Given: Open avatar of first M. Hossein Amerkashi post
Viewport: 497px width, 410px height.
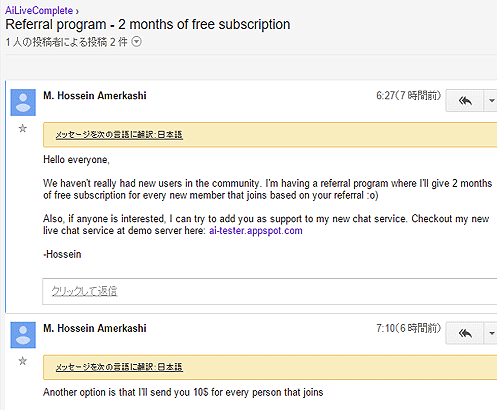Looking at the screenshot, I should 23,102.
